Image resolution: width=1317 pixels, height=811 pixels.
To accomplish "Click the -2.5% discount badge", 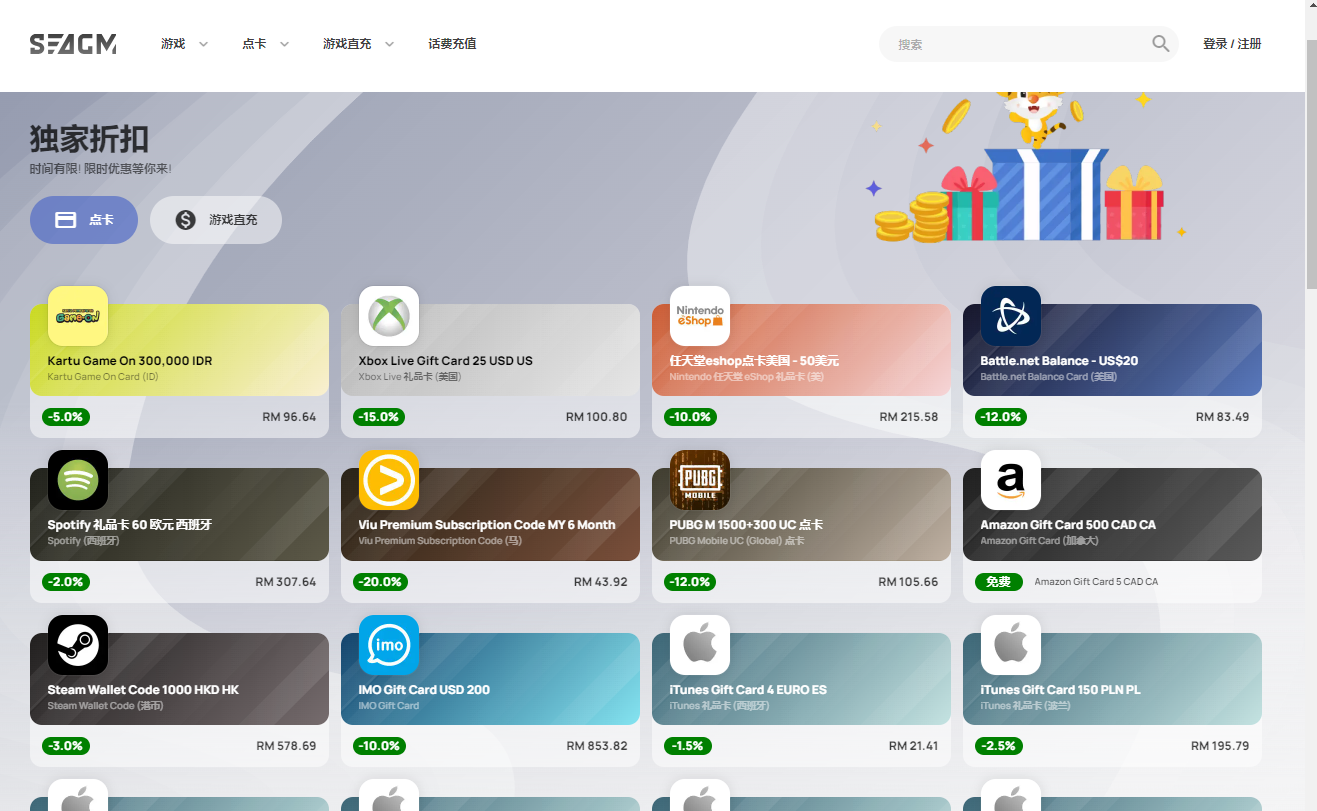I will [x=999, y=746].
